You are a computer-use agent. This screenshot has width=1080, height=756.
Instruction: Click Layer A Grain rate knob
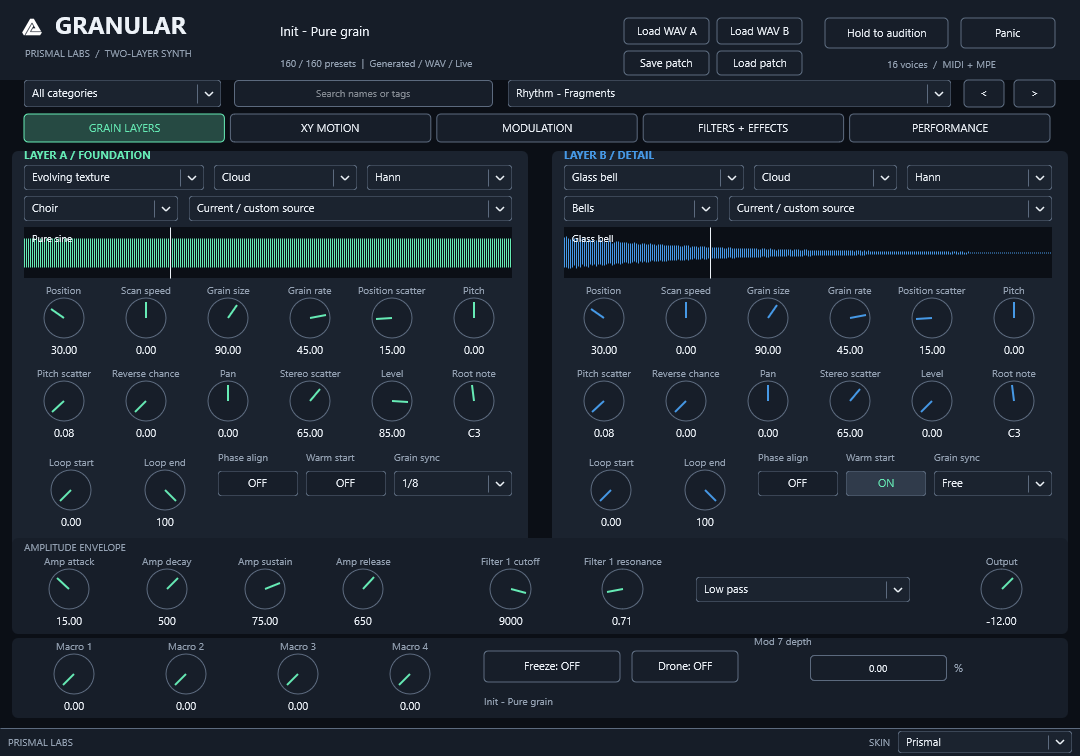coord(310,319)
